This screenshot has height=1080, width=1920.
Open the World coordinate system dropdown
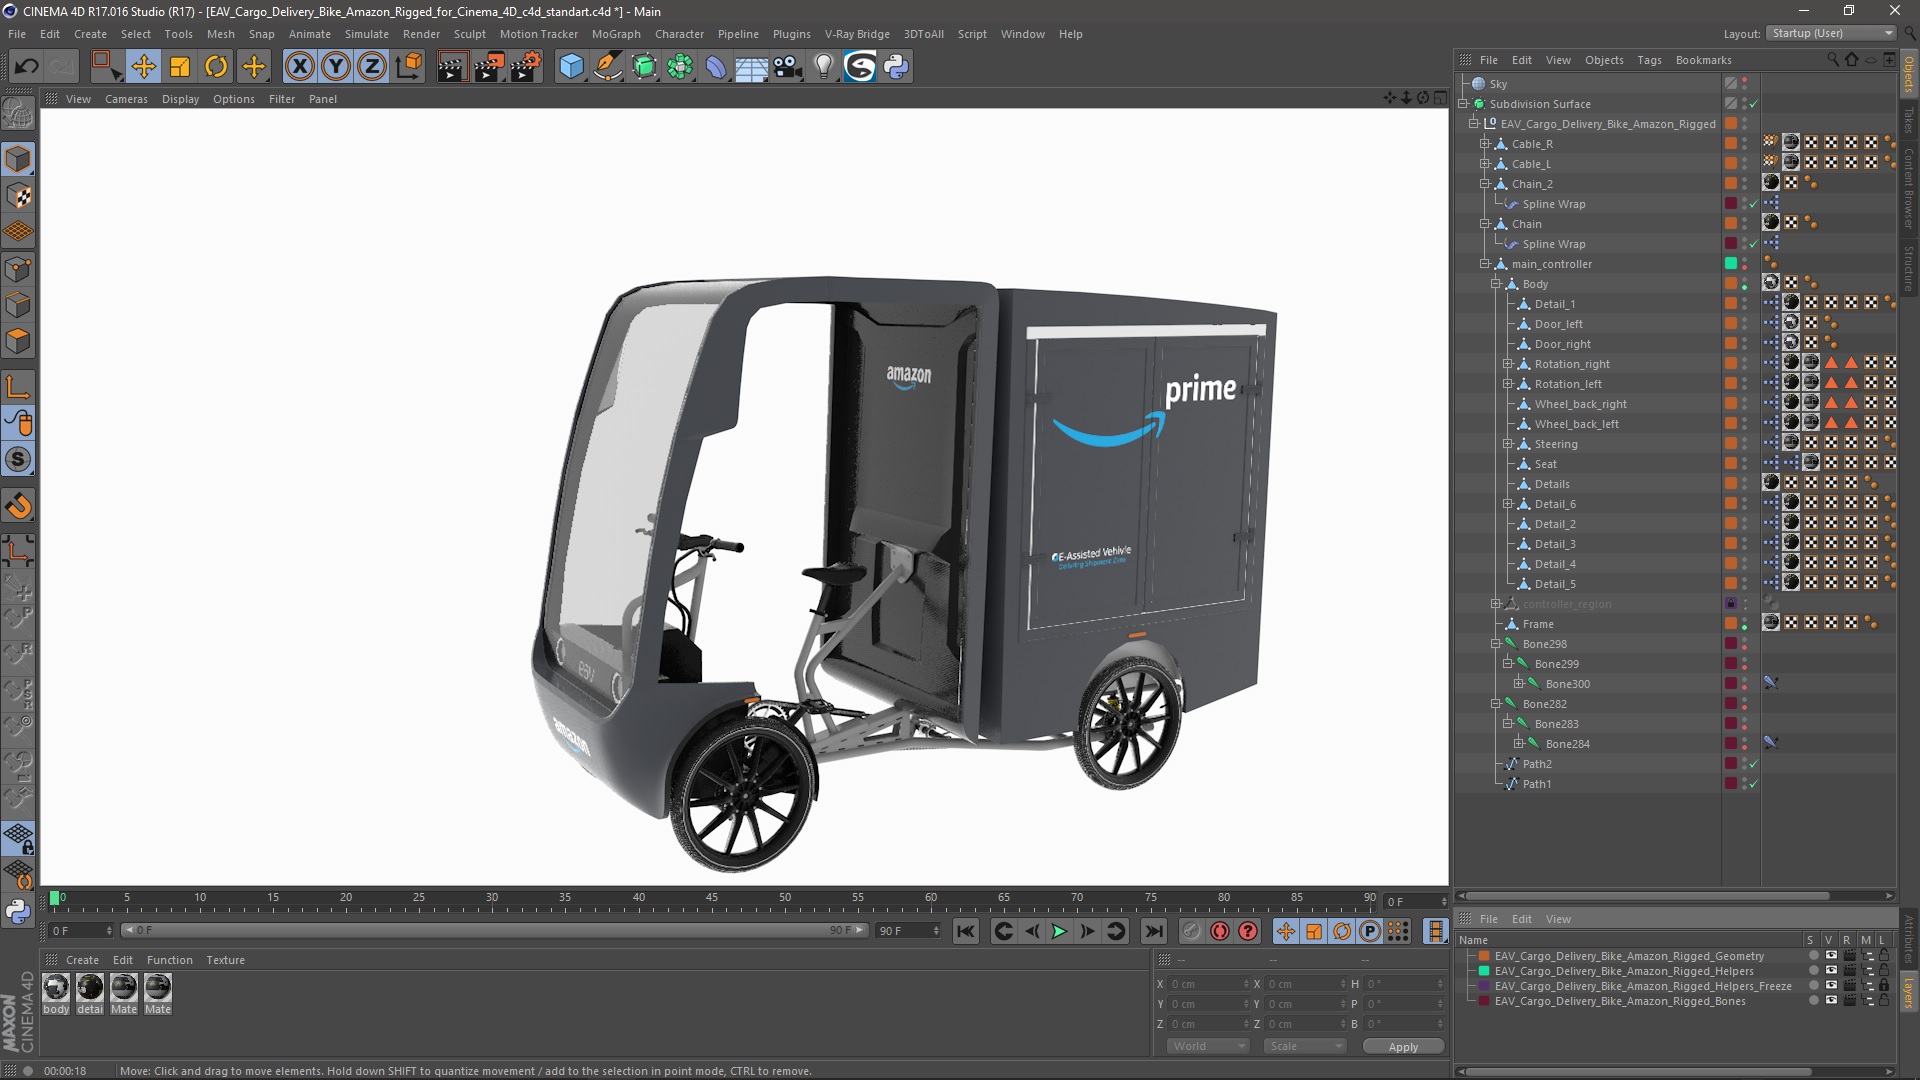pyautogui.click(x=1208, y=1046)
